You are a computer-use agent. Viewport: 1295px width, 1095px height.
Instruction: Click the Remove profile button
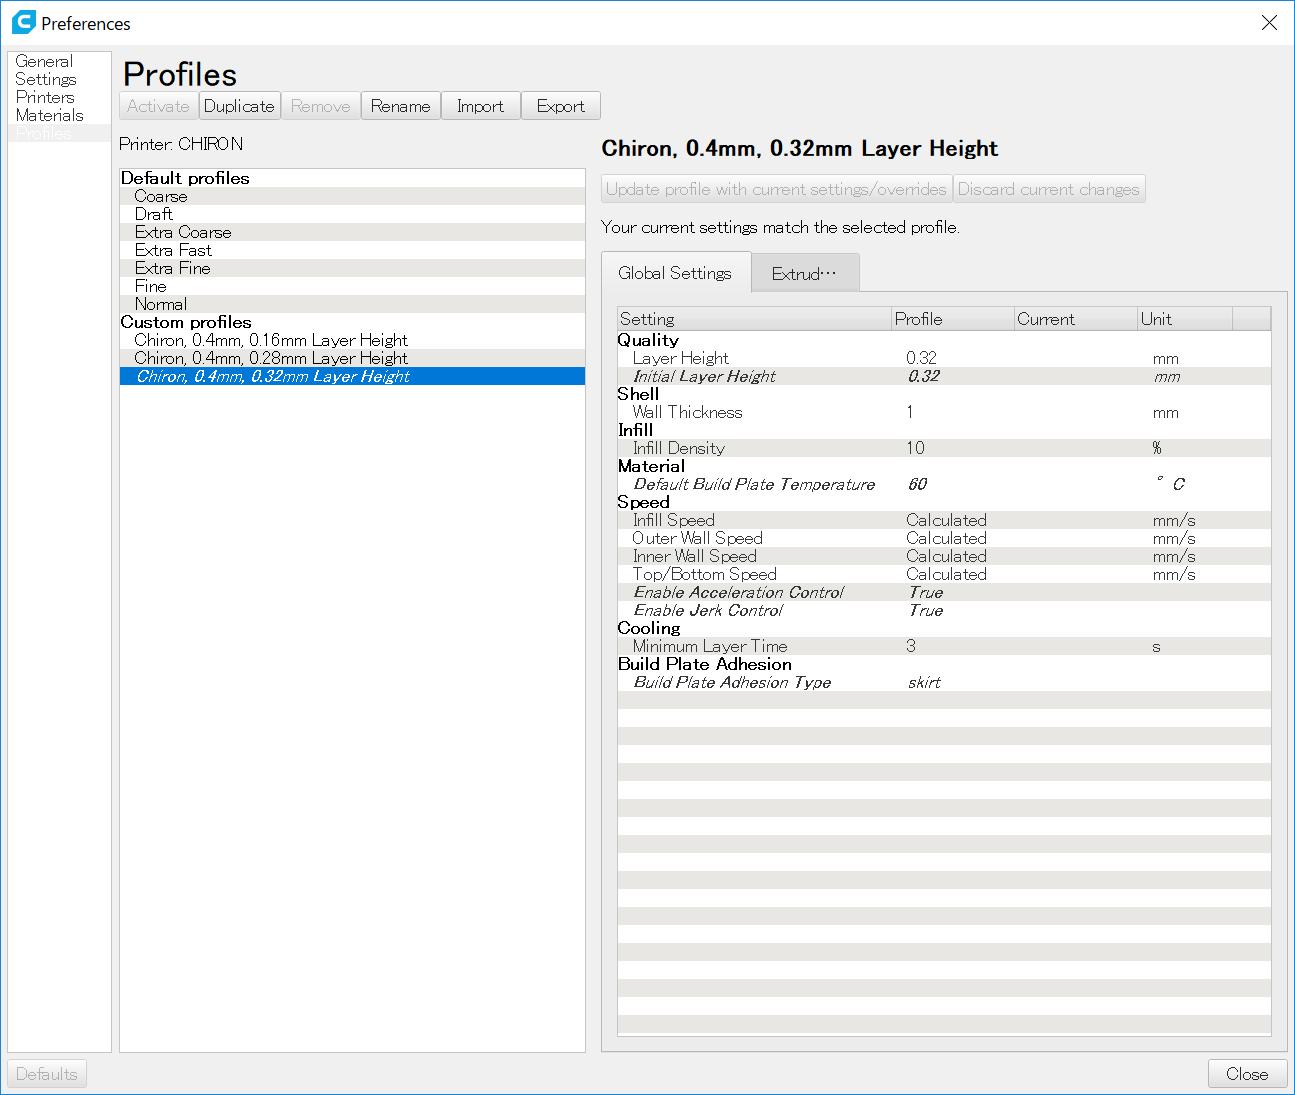(320, 106)
